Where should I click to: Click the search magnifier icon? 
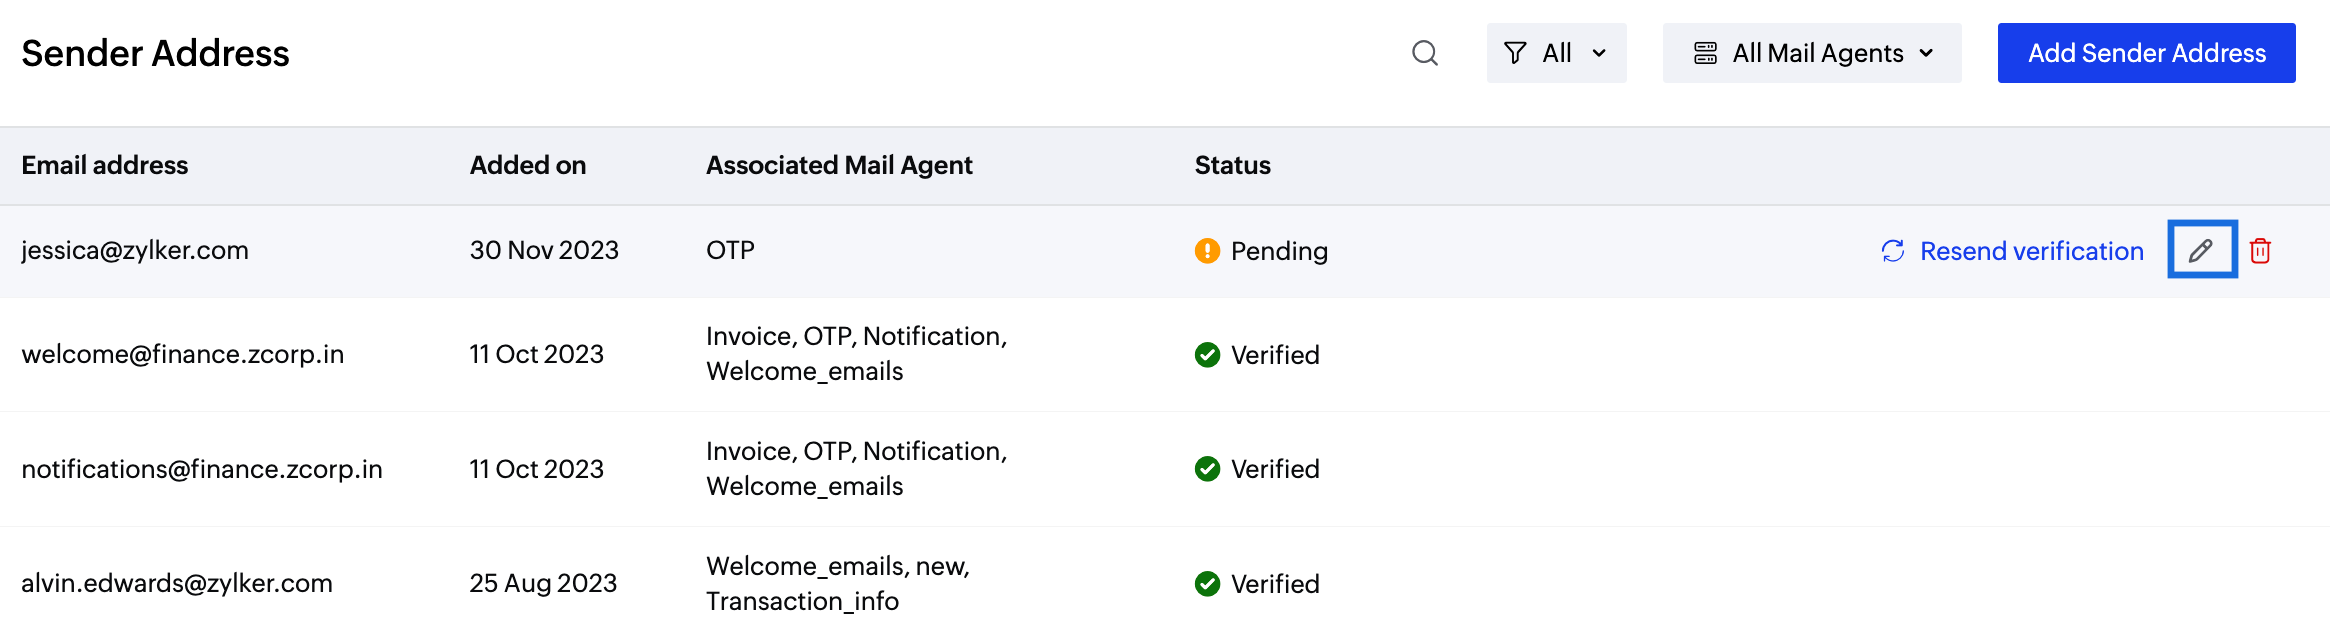[1425, 53]
